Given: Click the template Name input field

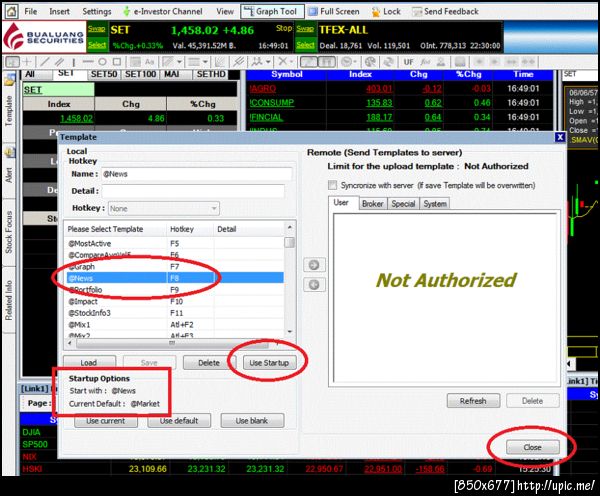Looking at the screenshot, I should pos(197,174).
